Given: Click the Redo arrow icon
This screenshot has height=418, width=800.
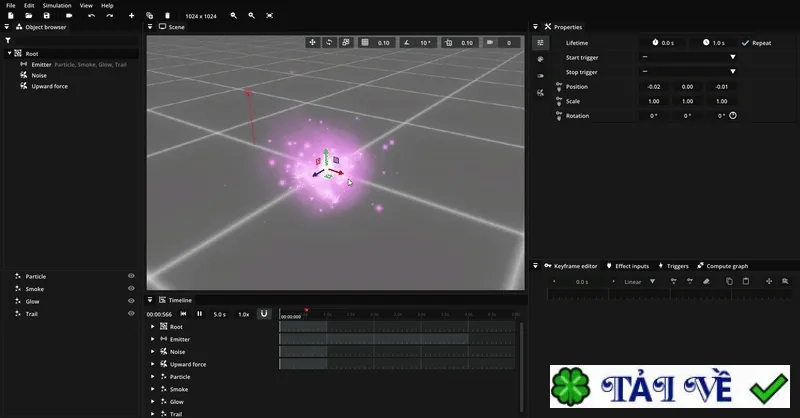Looking at the screenshot, I should pos(109,16).
